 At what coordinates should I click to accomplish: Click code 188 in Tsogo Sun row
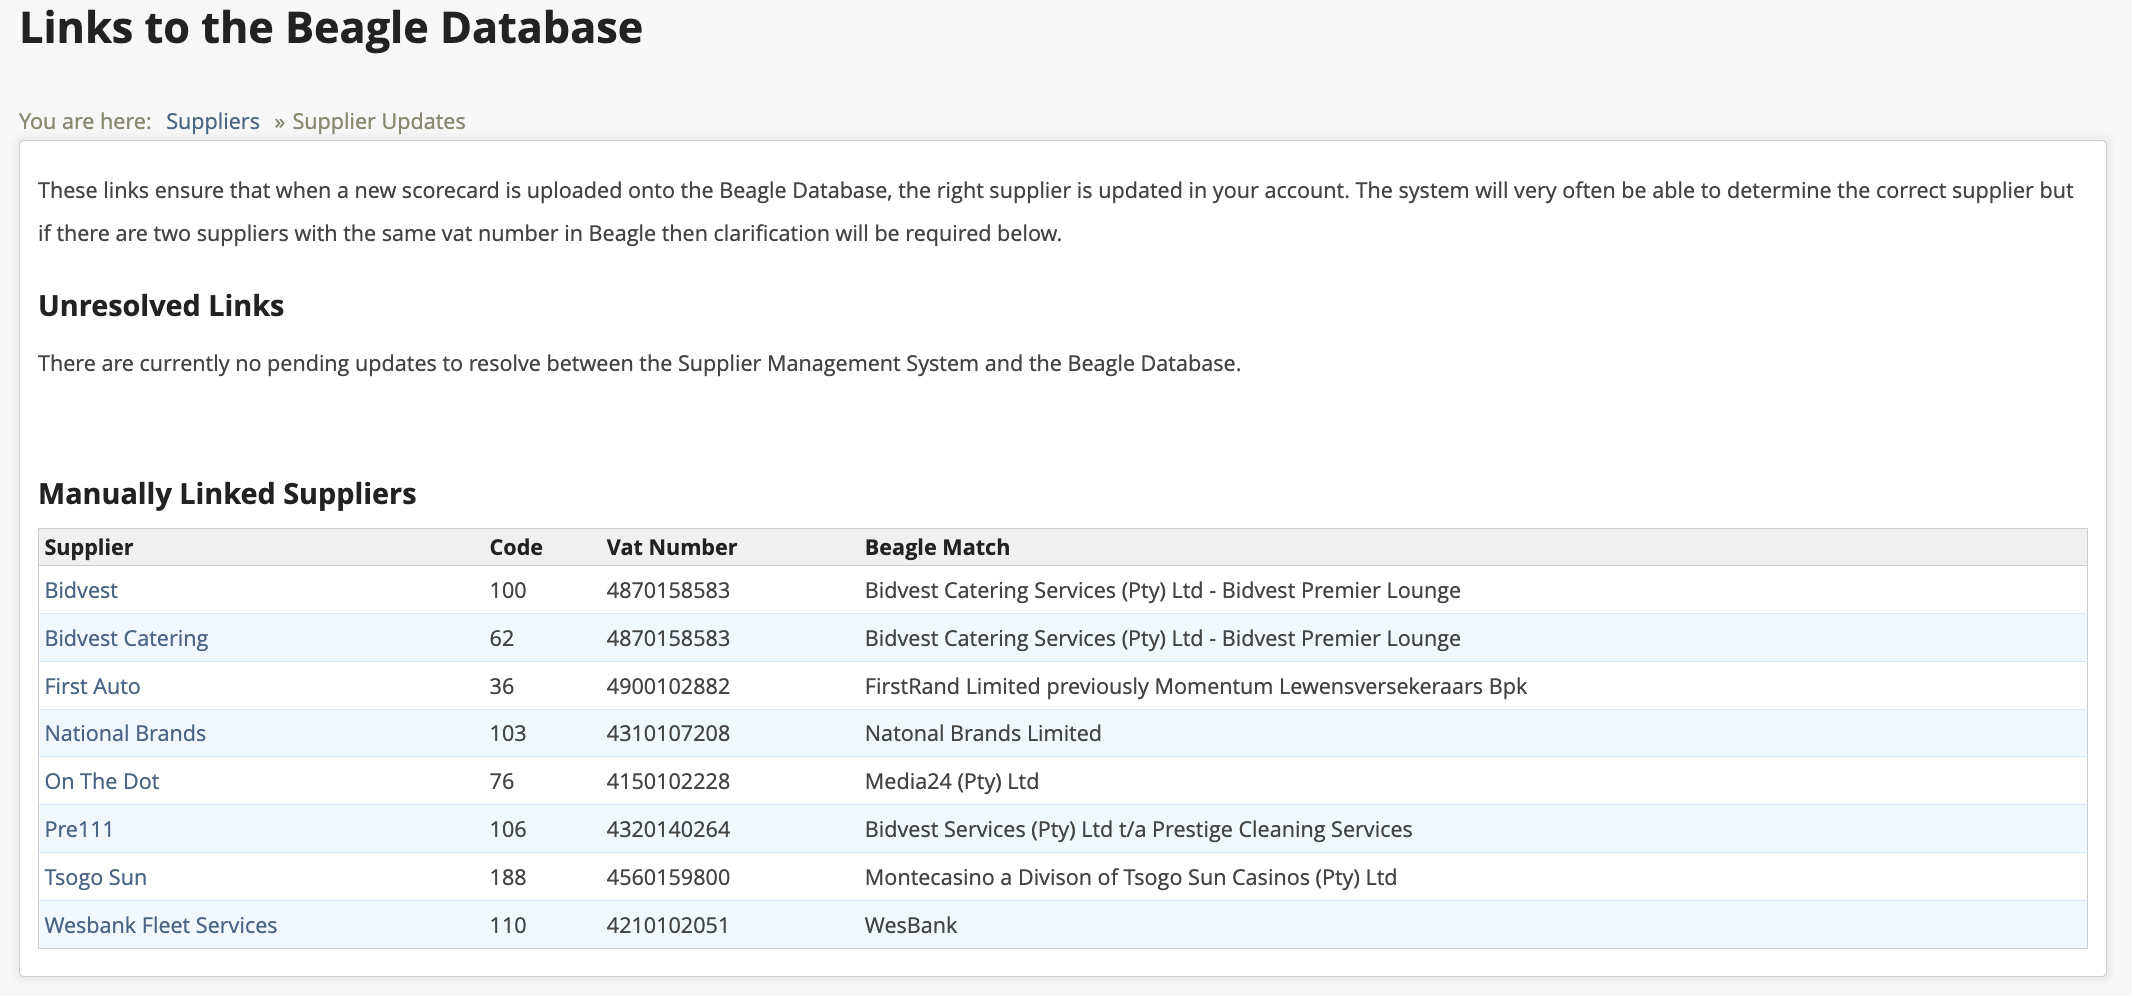point(508,877)
